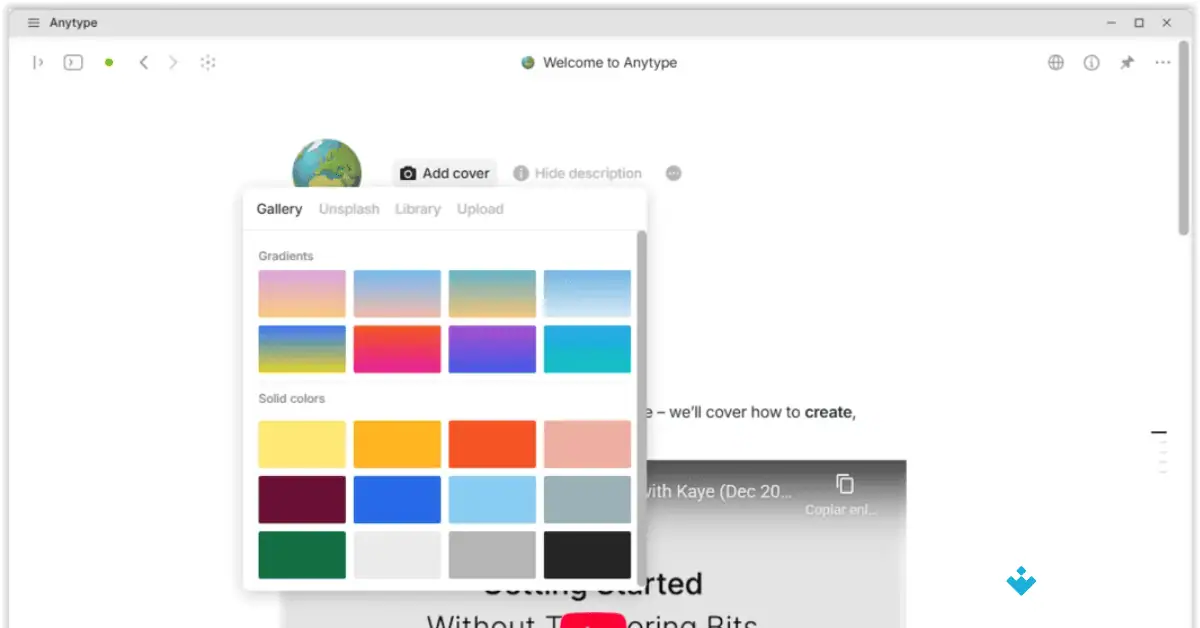Click the globe publish icon
Screen dimensions: 1200x628
(1056, 62)
